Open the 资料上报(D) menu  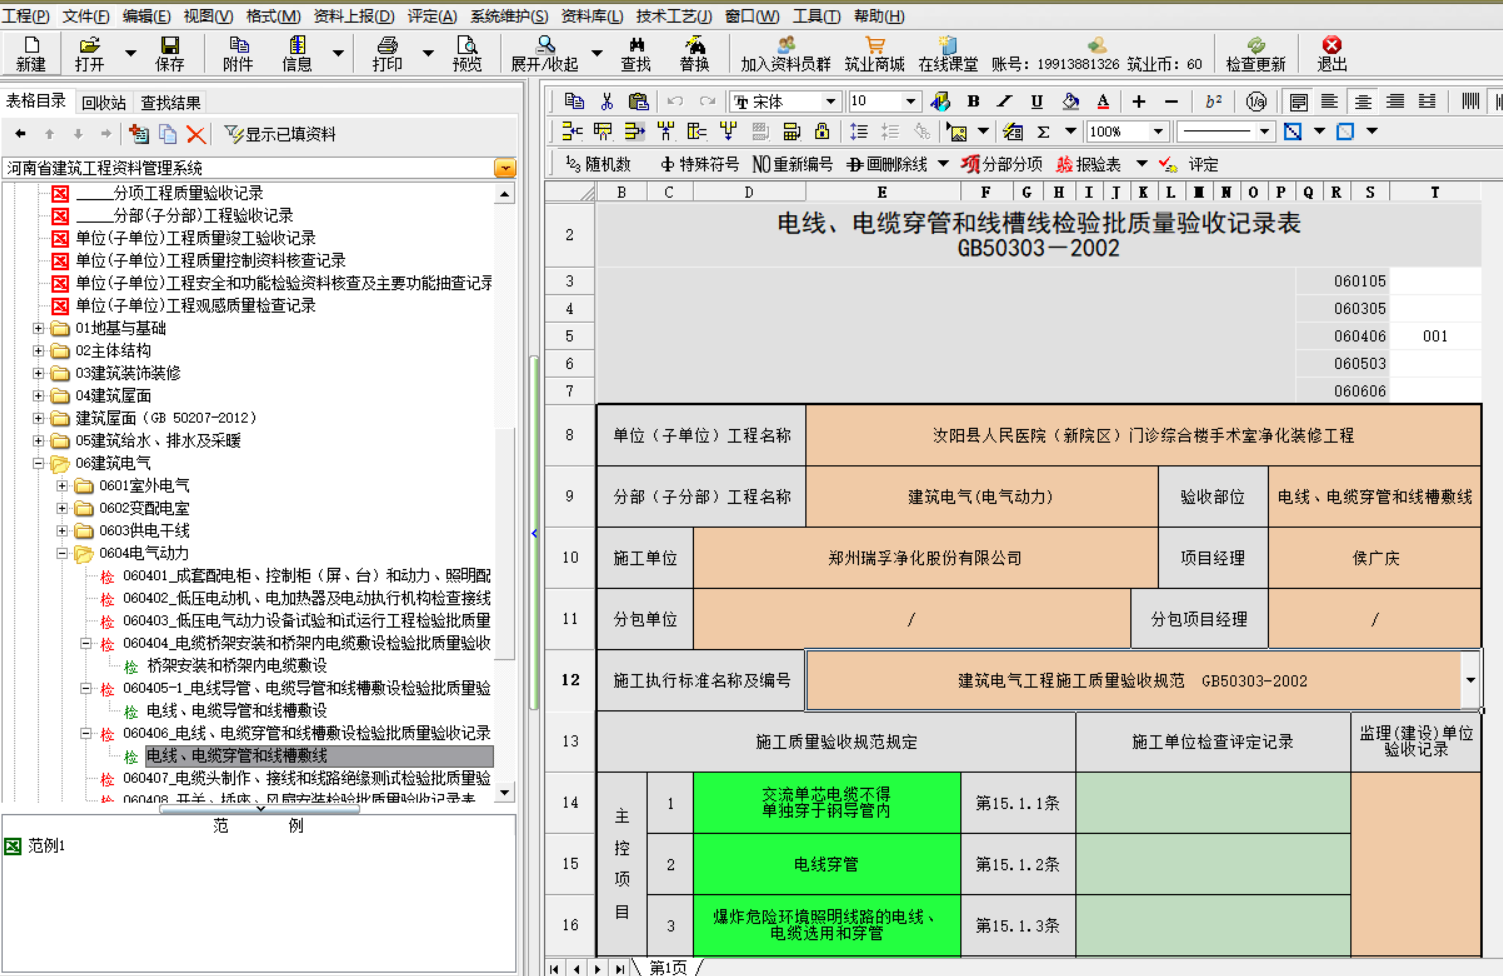(x=353, y=16)
